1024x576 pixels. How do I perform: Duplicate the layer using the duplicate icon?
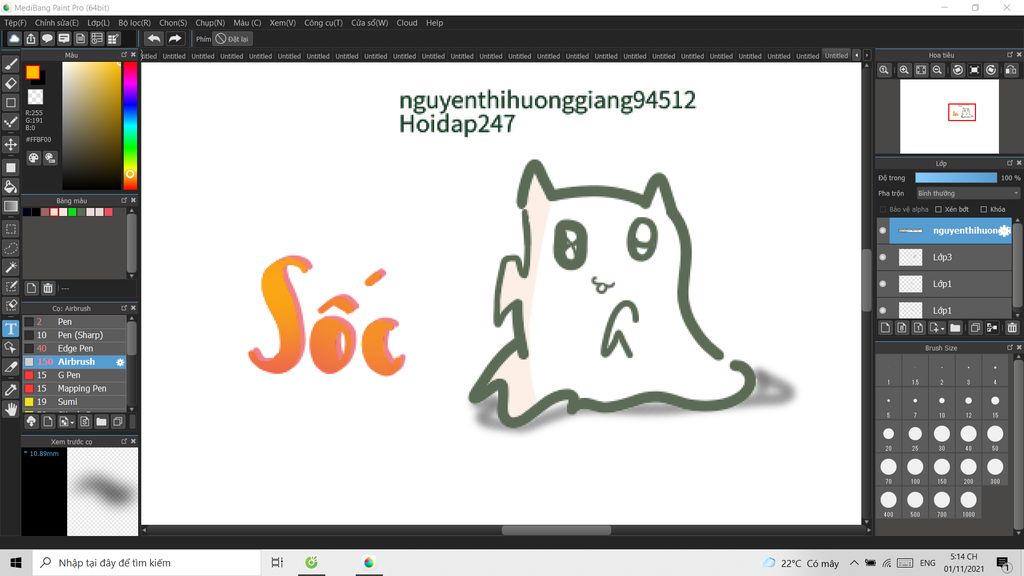click(975, 328)
